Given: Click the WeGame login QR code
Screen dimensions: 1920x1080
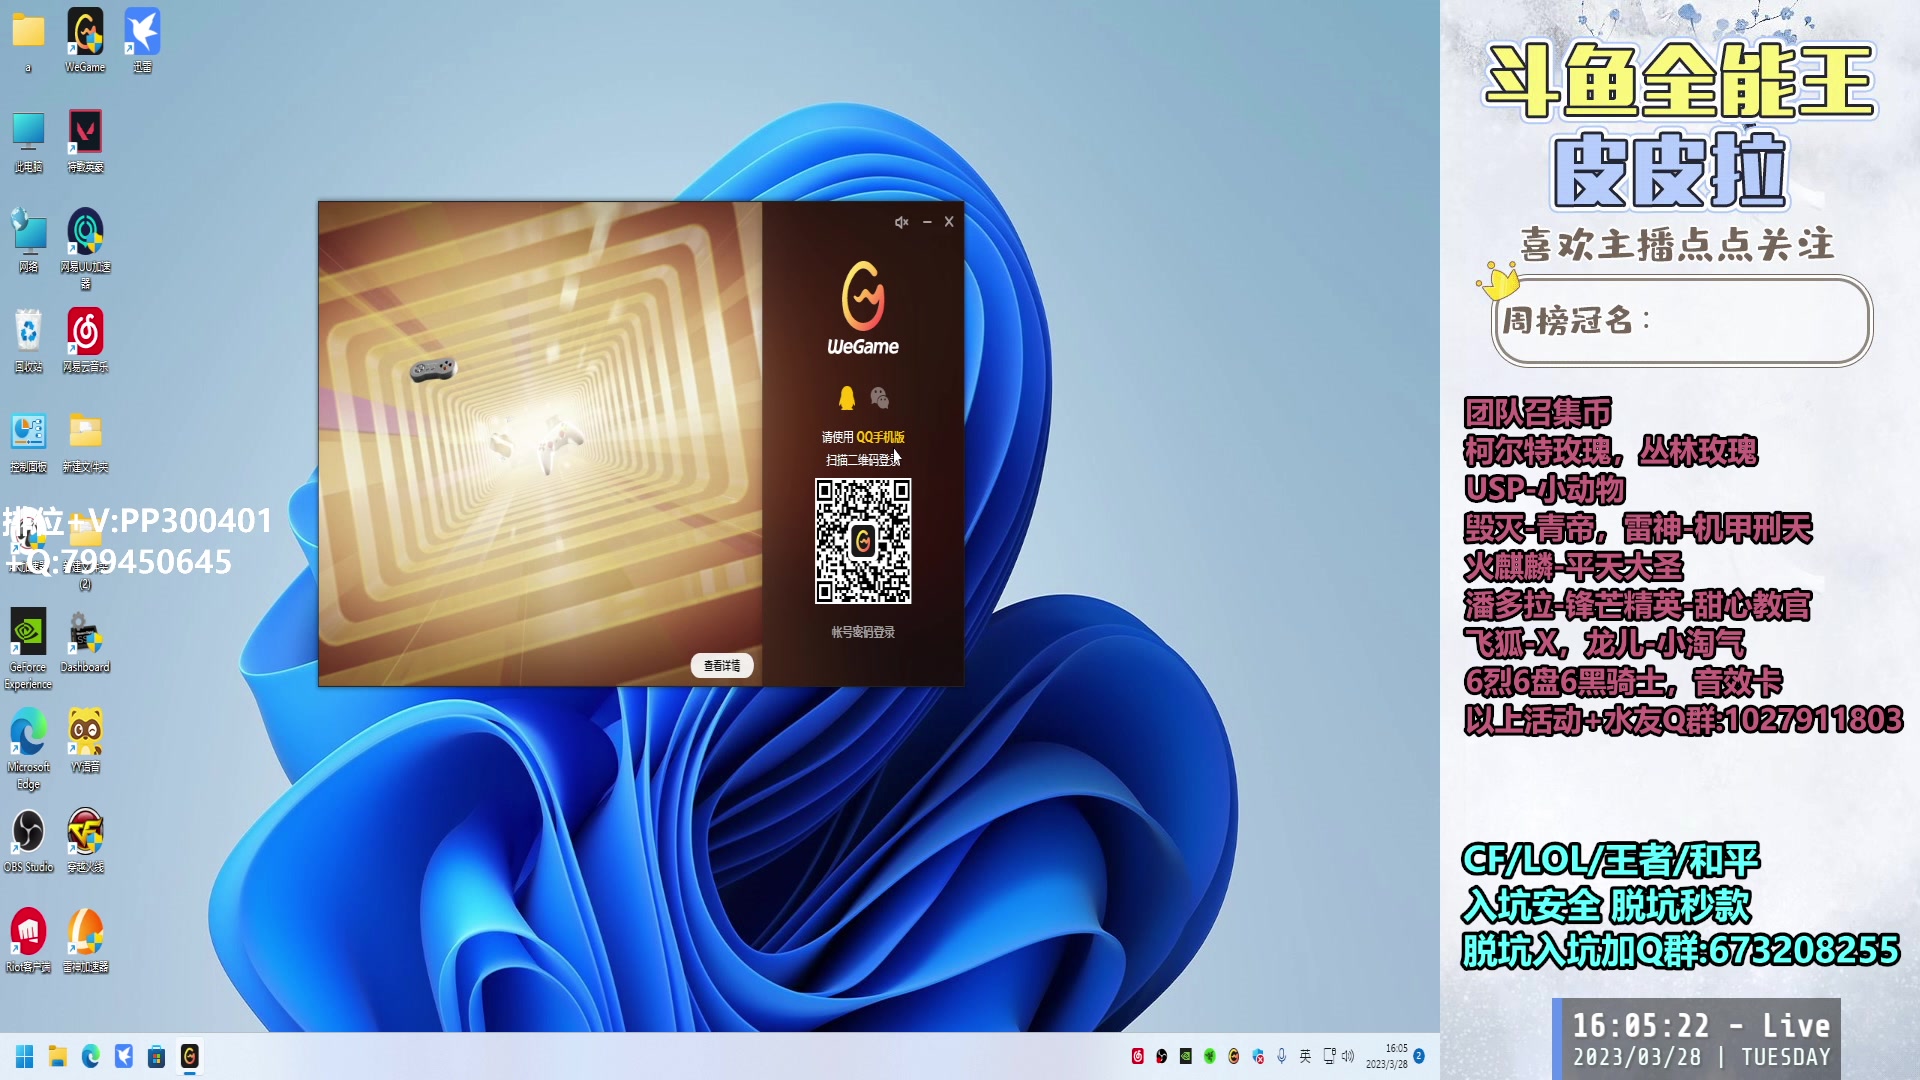Looking at the screenshot, I should pyautogui.click(x=863, y=541).
